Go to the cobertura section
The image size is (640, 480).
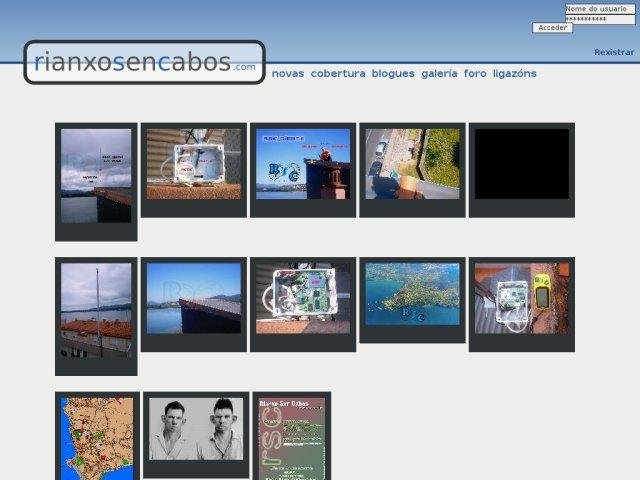coord(338,73)
